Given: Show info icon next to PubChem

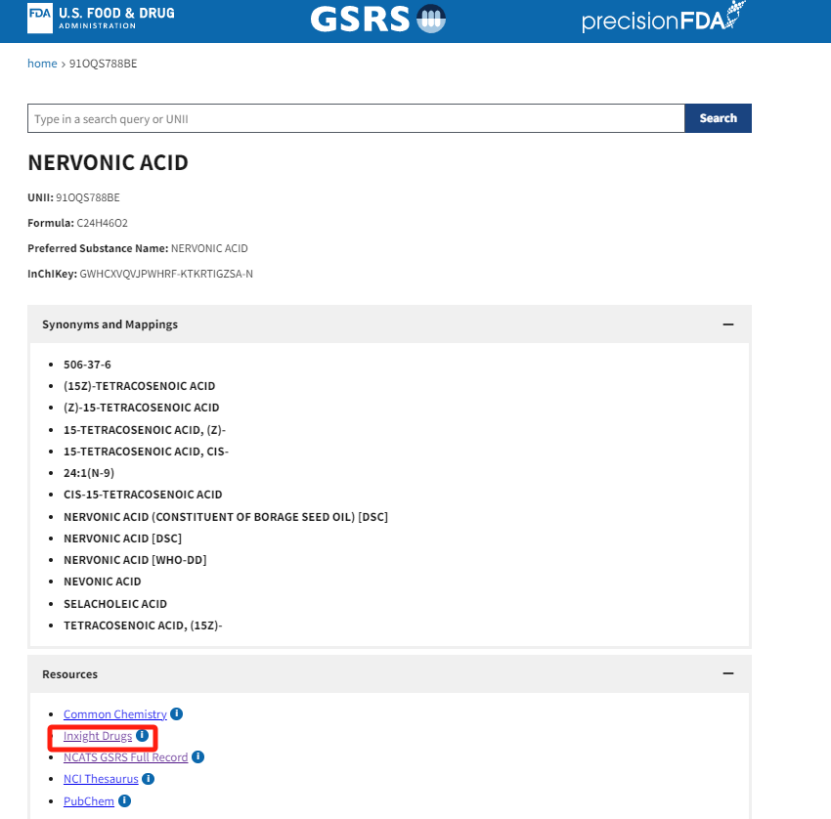Looking at the screenshot, I should click(125, 801).
